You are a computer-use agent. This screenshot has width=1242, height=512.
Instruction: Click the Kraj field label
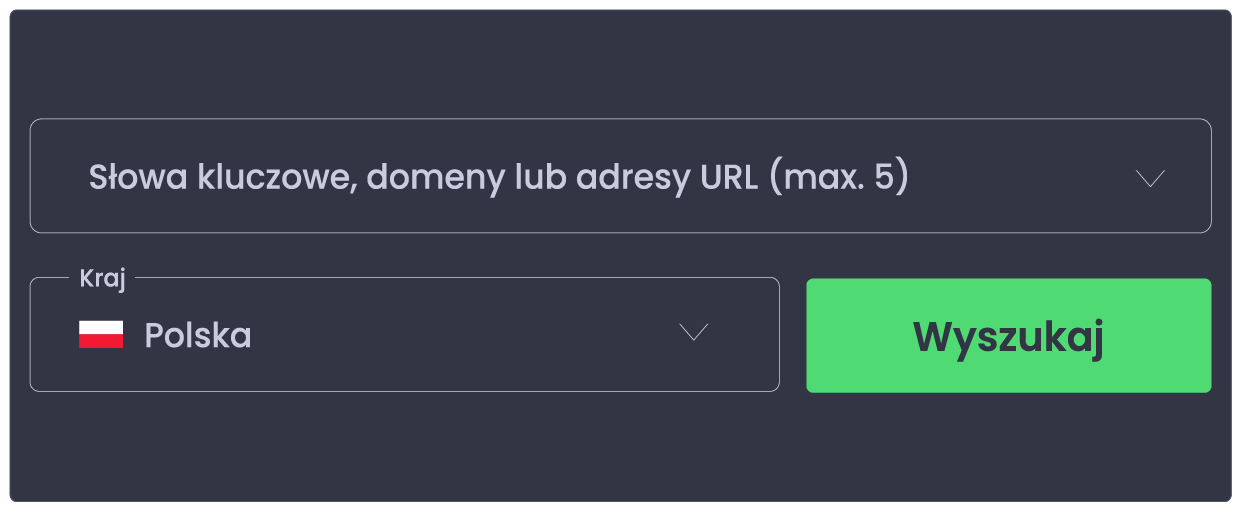point(103,279)
